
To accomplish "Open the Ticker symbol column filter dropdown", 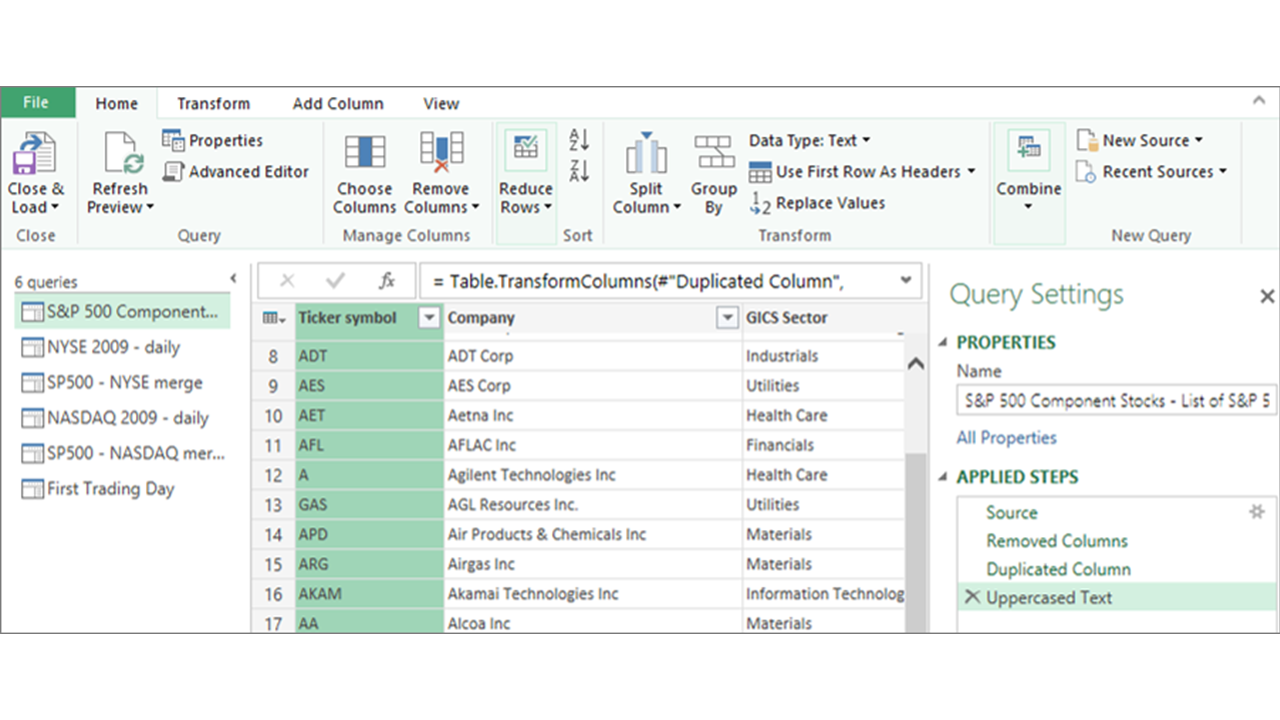I will 429,317.
